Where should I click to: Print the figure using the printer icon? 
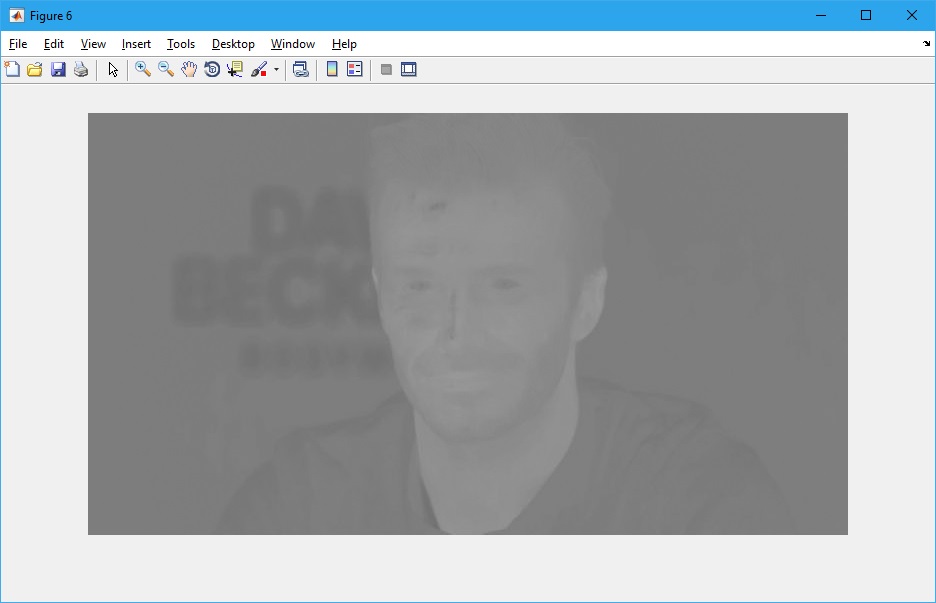pyautogui.click(x=81, y=69)
